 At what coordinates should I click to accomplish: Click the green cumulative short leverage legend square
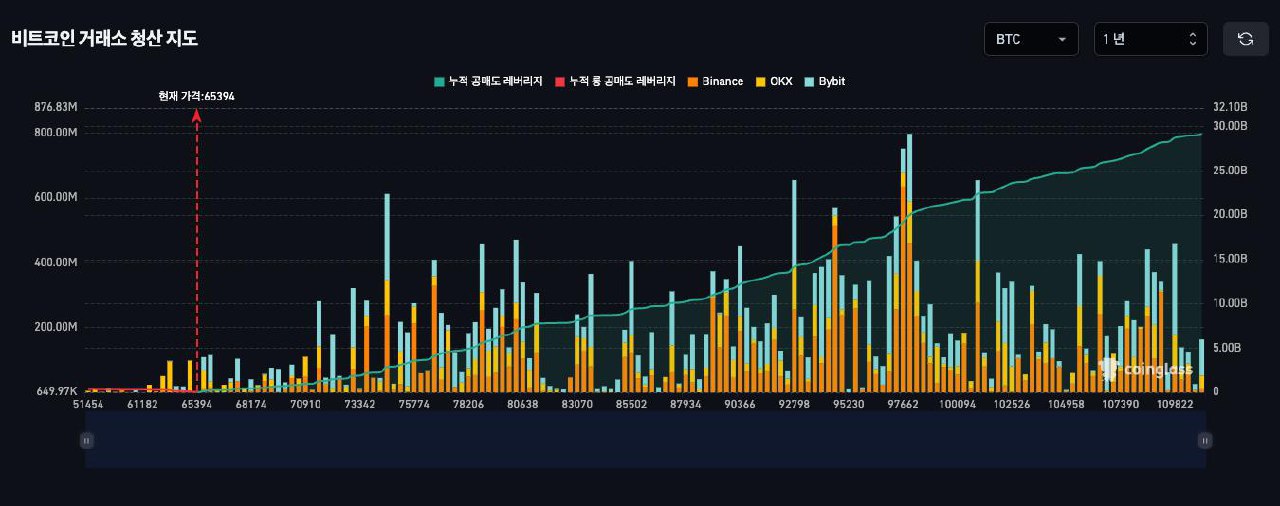point(439,81)
